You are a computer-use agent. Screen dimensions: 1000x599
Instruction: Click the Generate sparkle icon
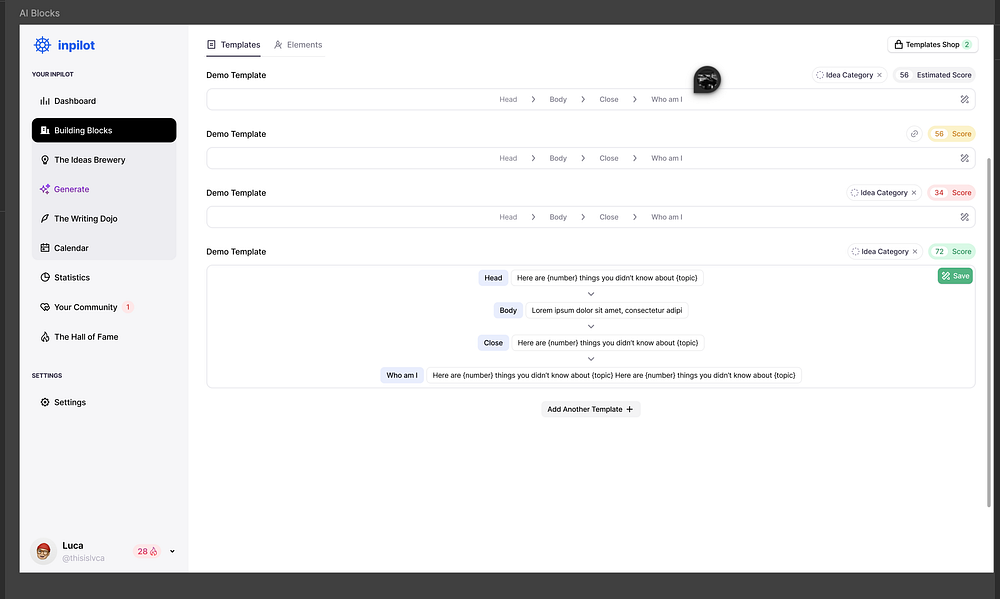(45, 189)
